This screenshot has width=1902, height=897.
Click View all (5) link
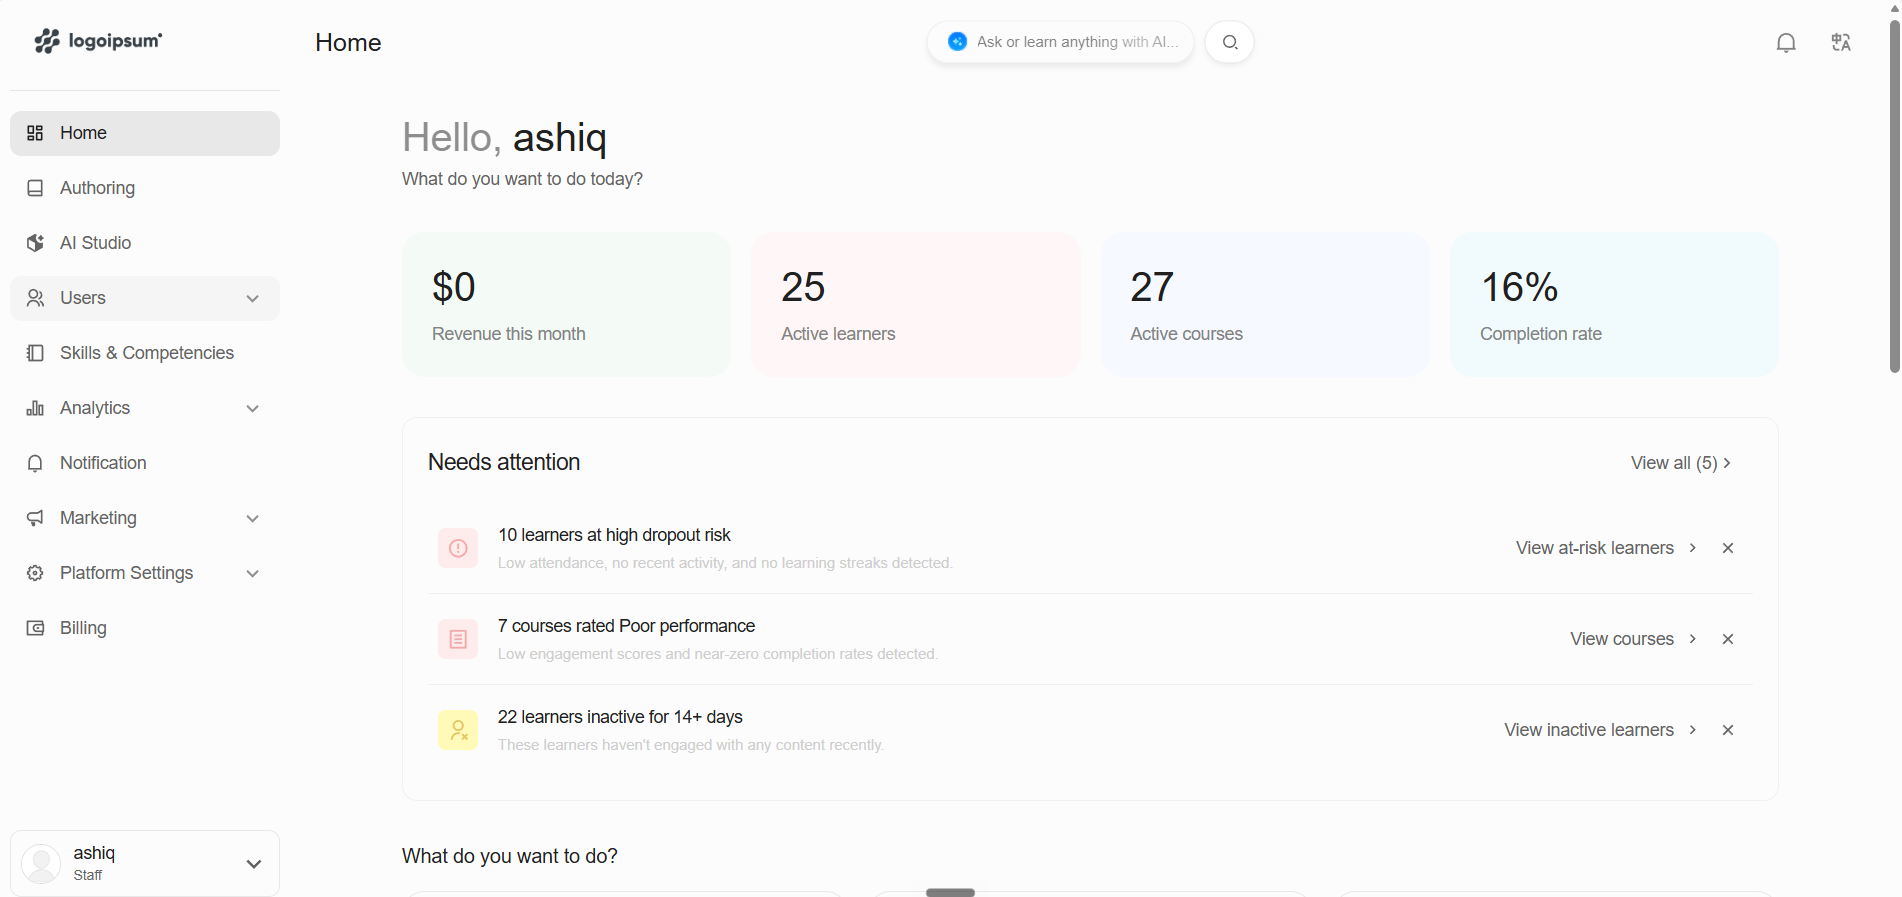pos(1681,463)
